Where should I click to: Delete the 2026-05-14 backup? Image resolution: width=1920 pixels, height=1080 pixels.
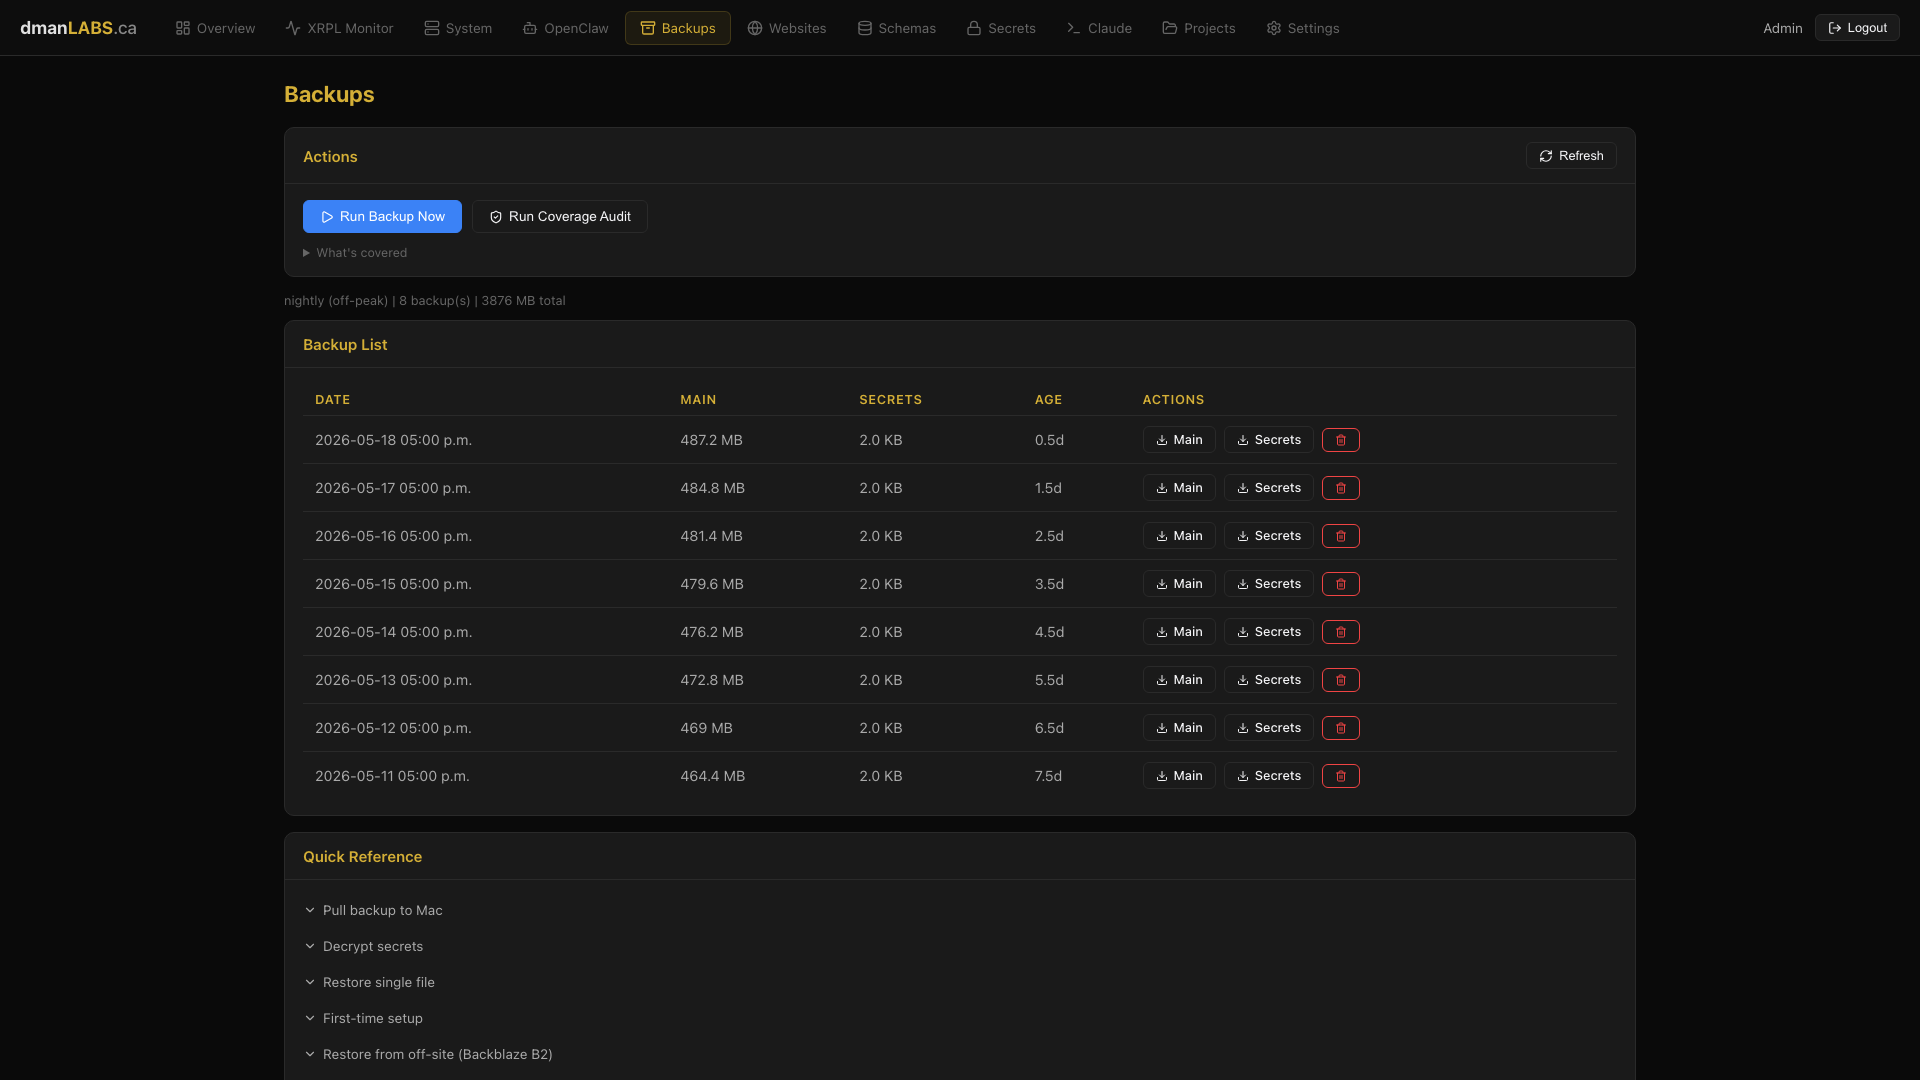(x=1340, y=632)
